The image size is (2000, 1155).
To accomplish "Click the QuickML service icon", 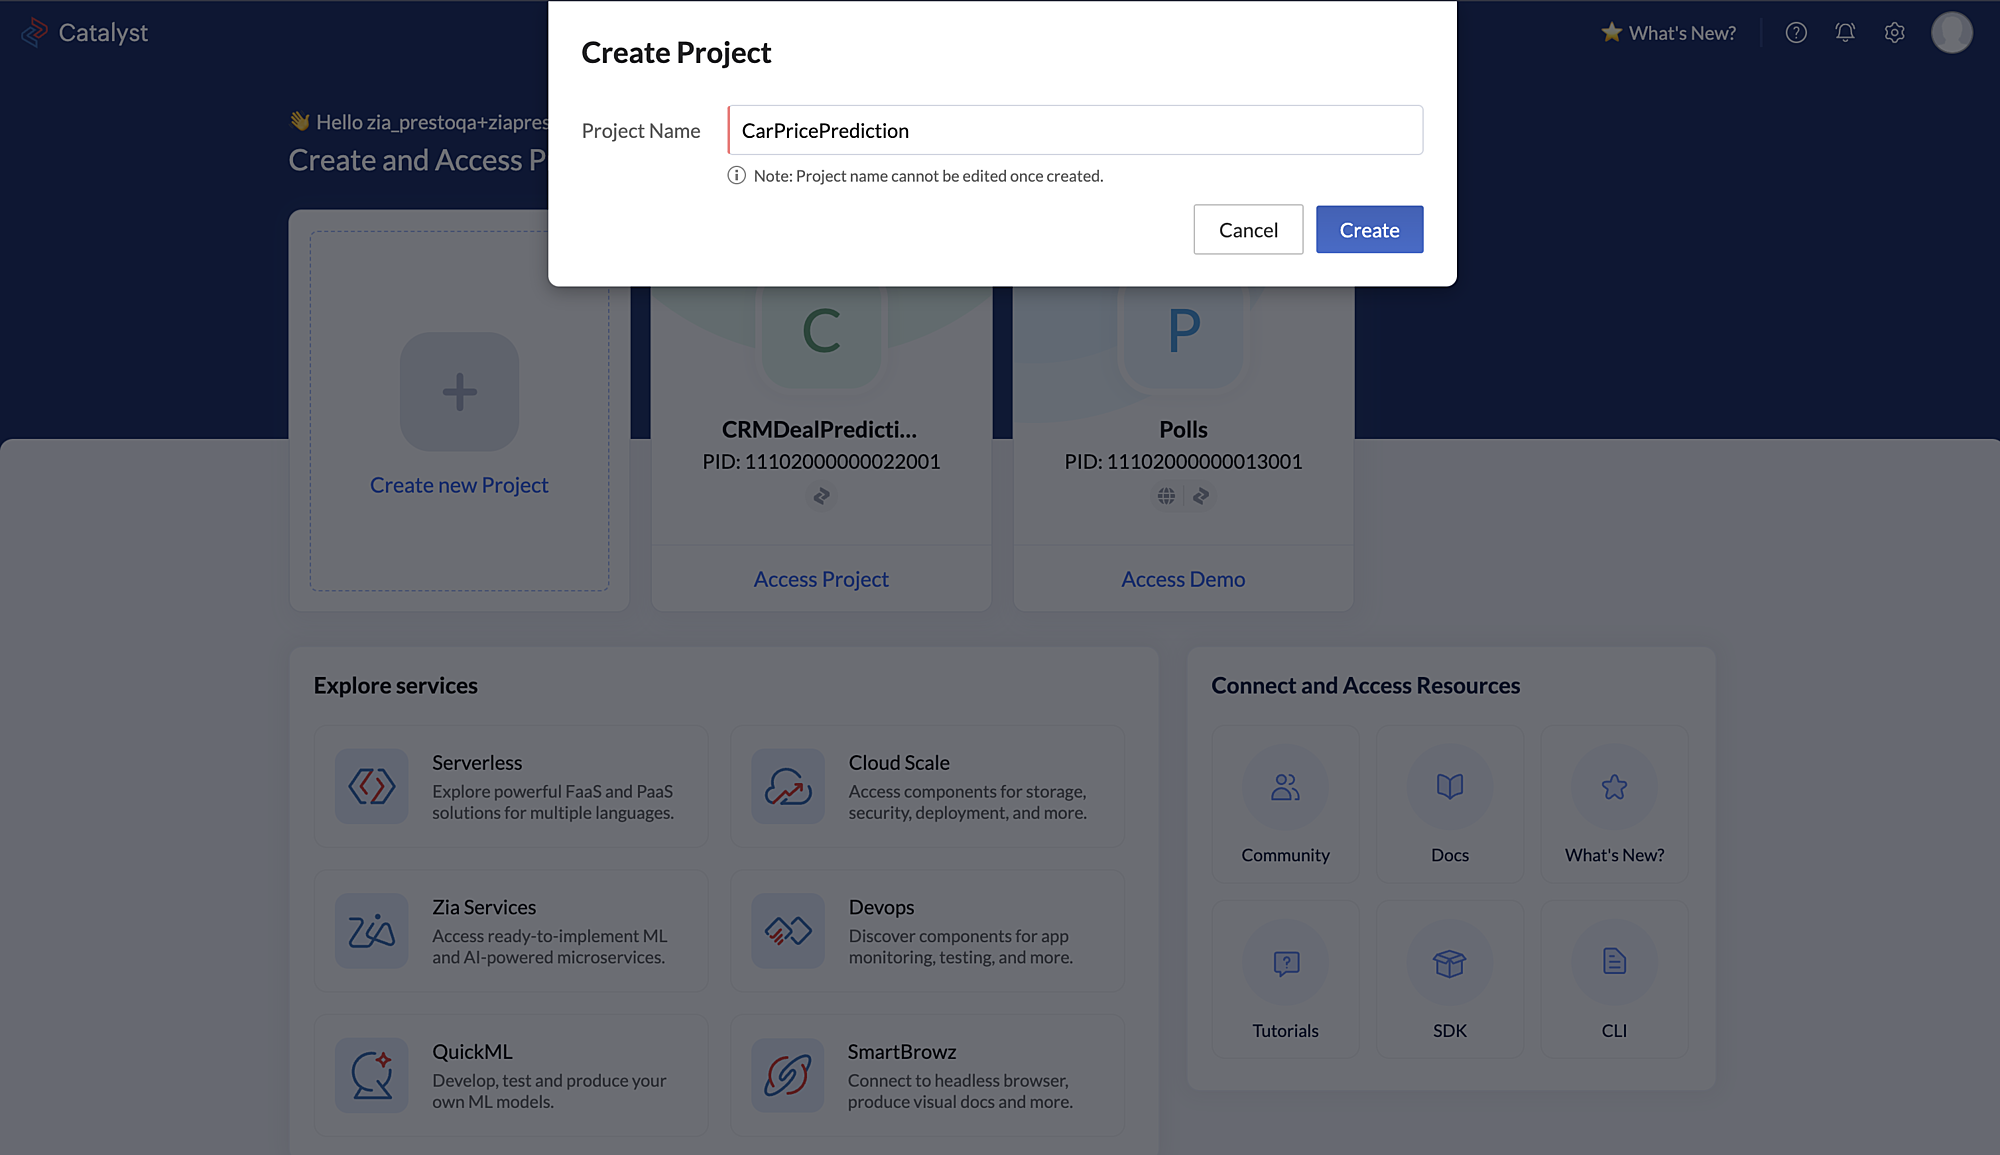I will pos(371,1075).
